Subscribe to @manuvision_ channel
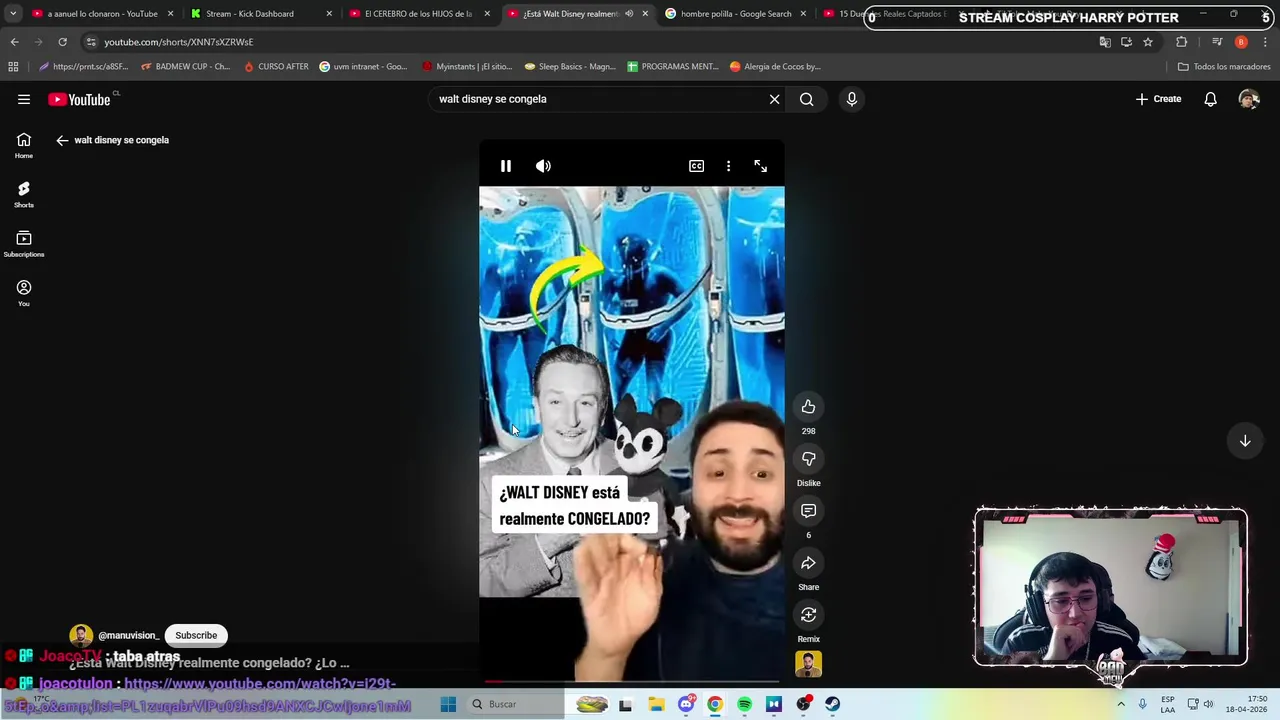 [196, 635]
